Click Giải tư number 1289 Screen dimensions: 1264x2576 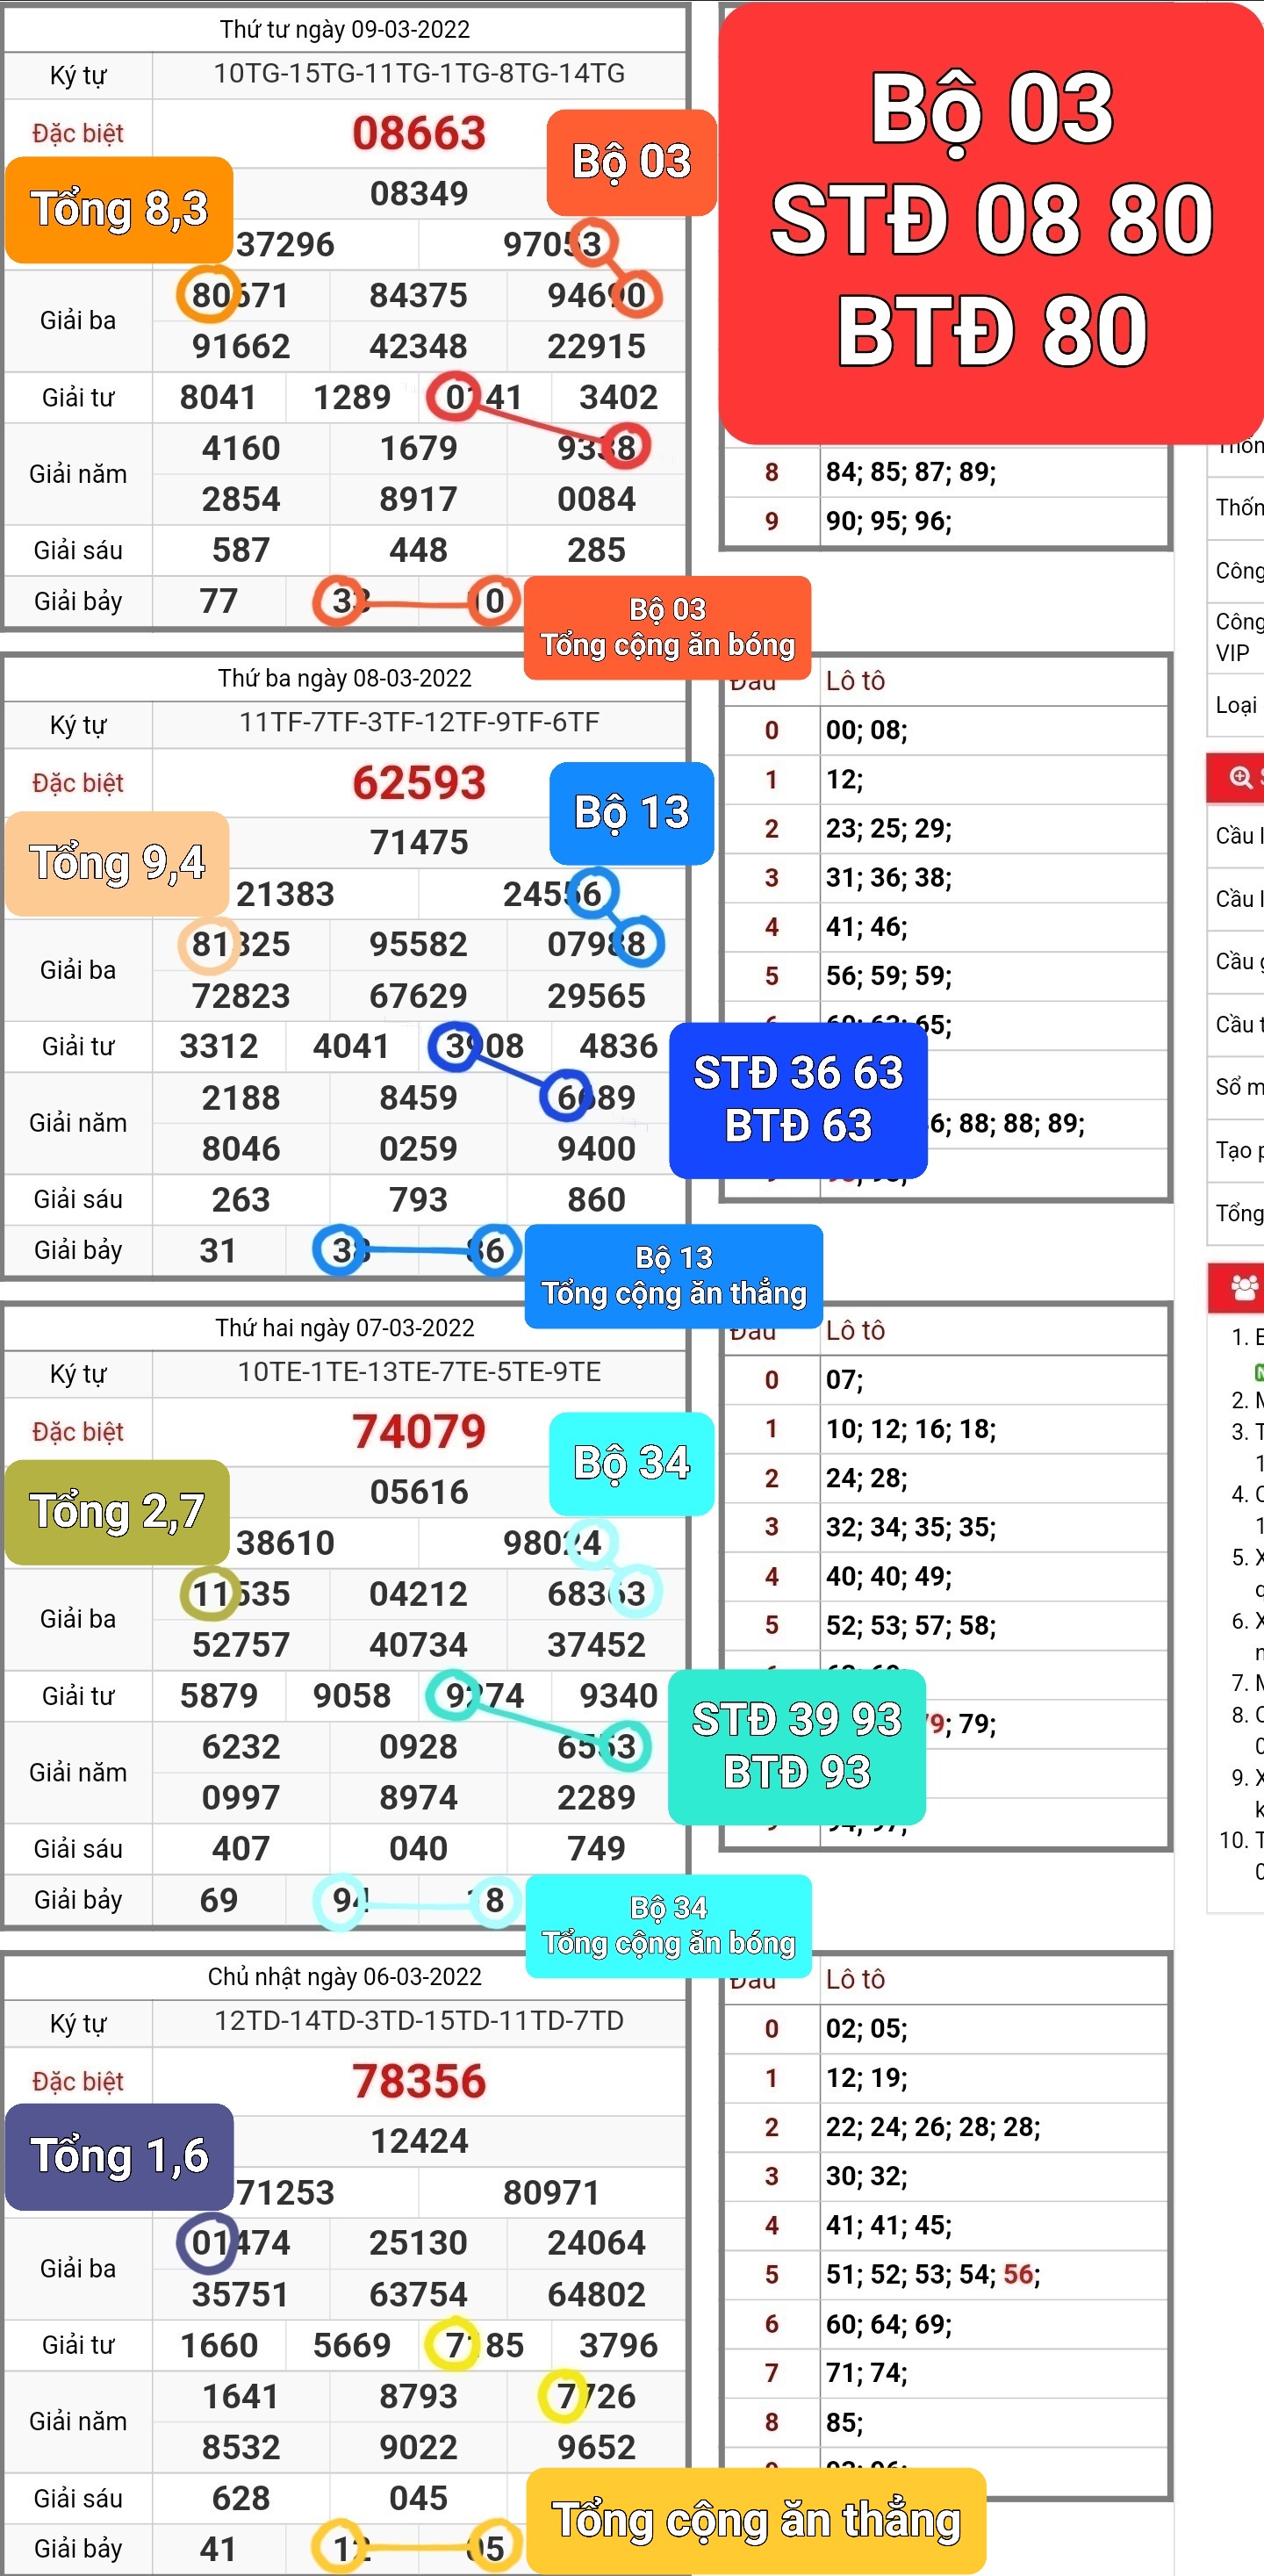pos(352,397)
